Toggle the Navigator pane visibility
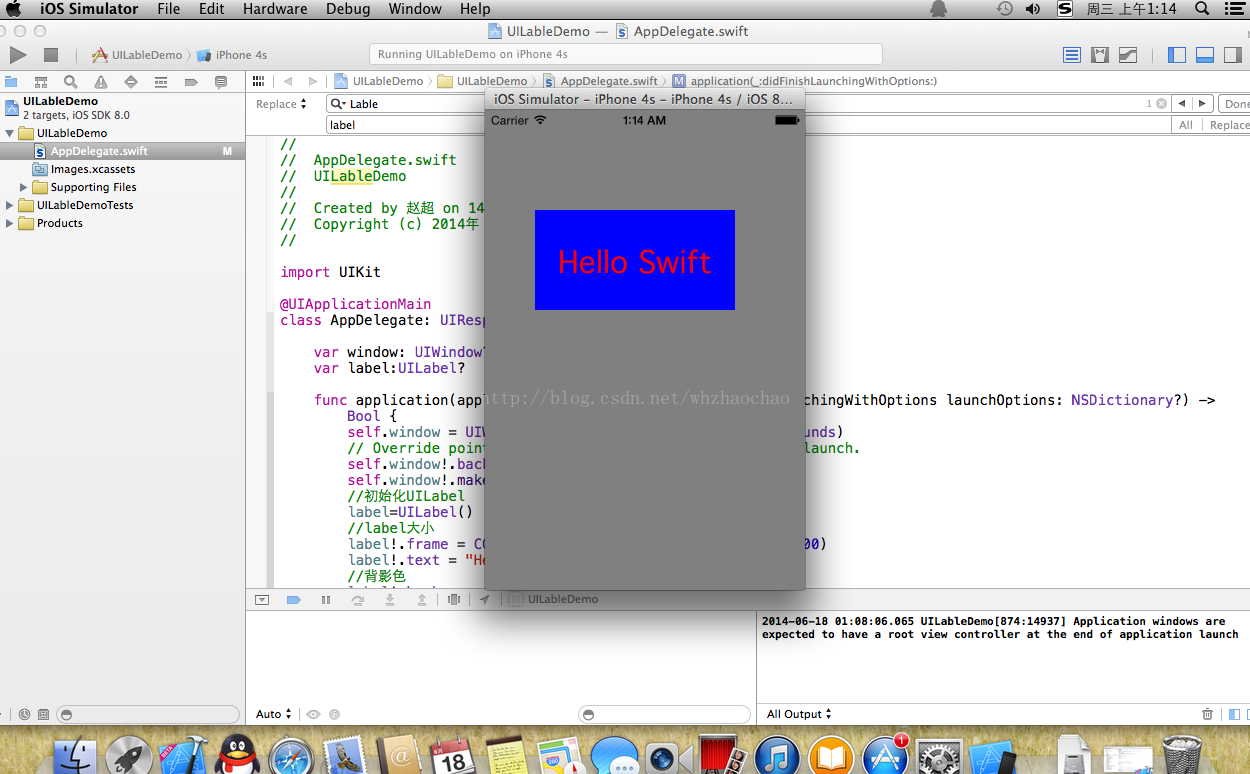Image resolution: width=1250 pixels, height=774 pixels. [1177, 55]
